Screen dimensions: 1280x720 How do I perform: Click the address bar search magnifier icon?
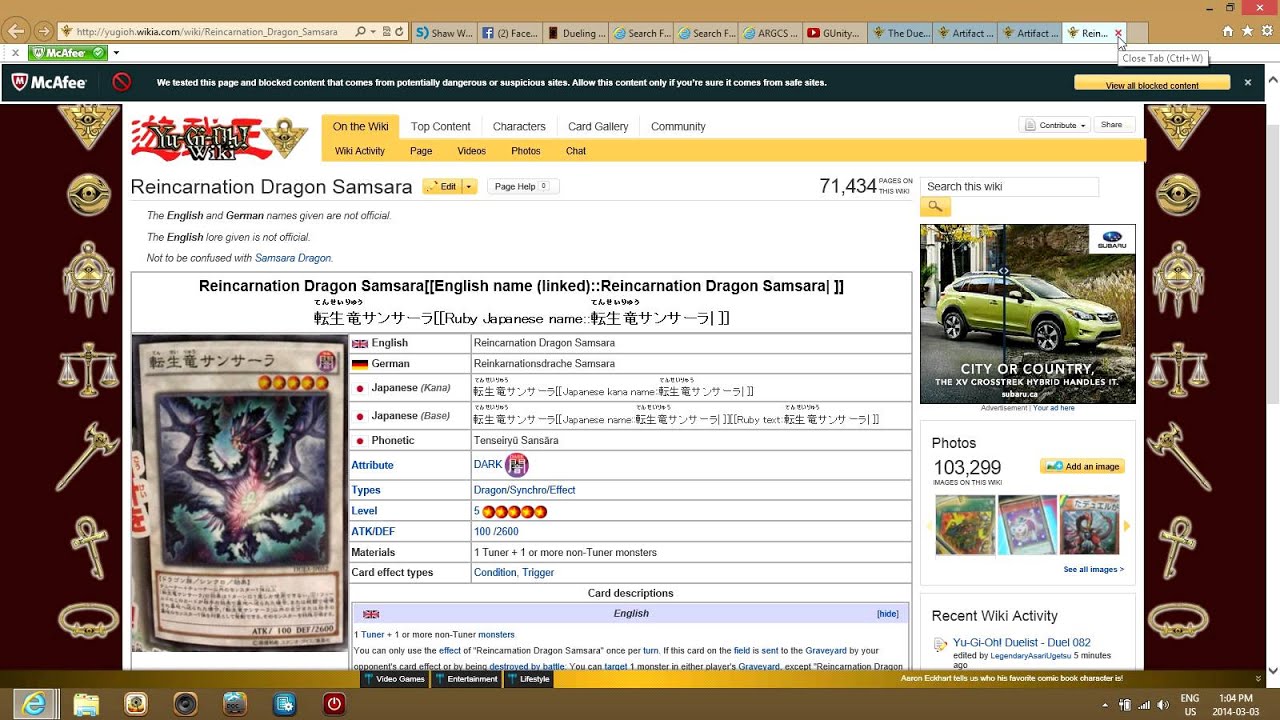click(x=361, y=32)
